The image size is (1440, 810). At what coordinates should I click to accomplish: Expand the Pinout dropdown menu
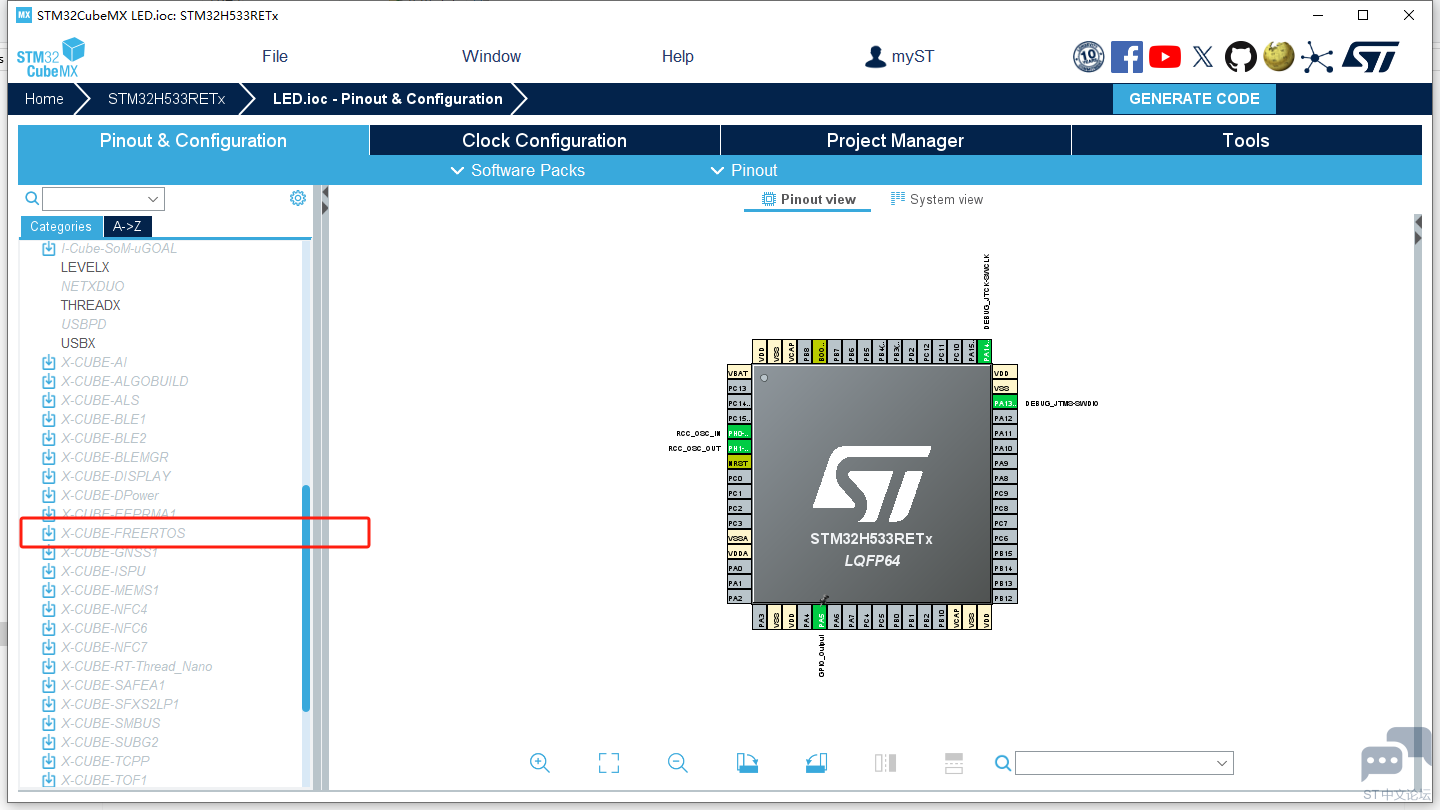pos(743,170)
